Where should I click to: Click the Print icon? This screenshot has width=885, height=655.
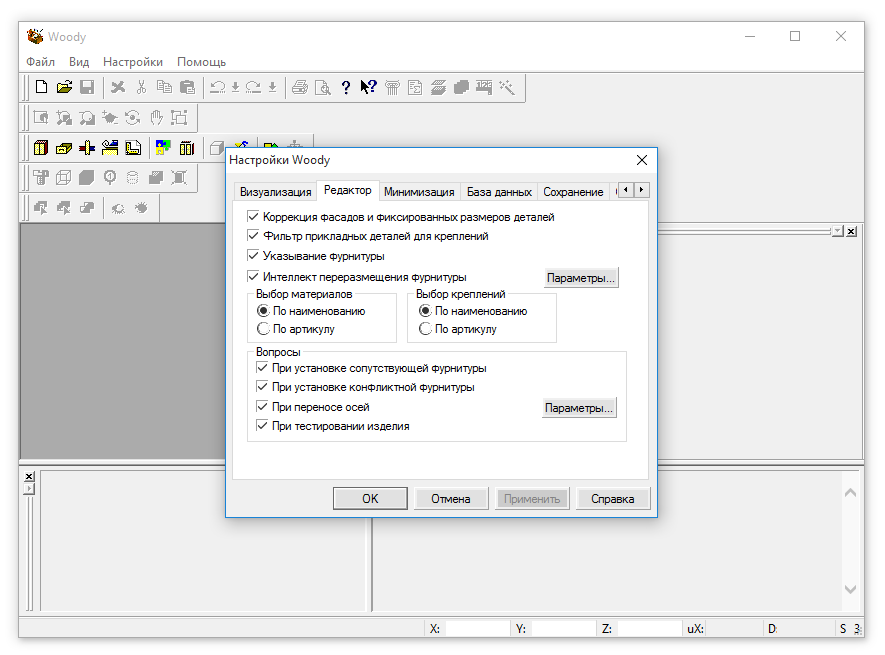click(x=300, y=87)
